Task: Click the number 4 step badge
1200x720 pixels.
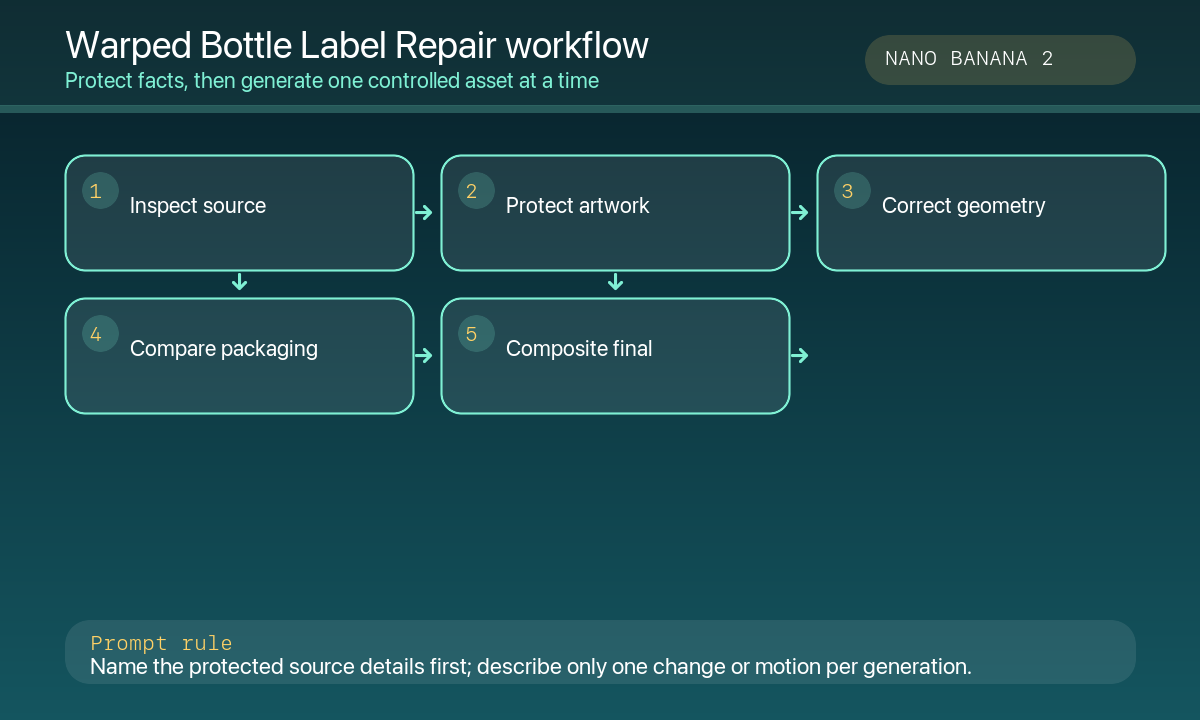Action: point(100,334)
